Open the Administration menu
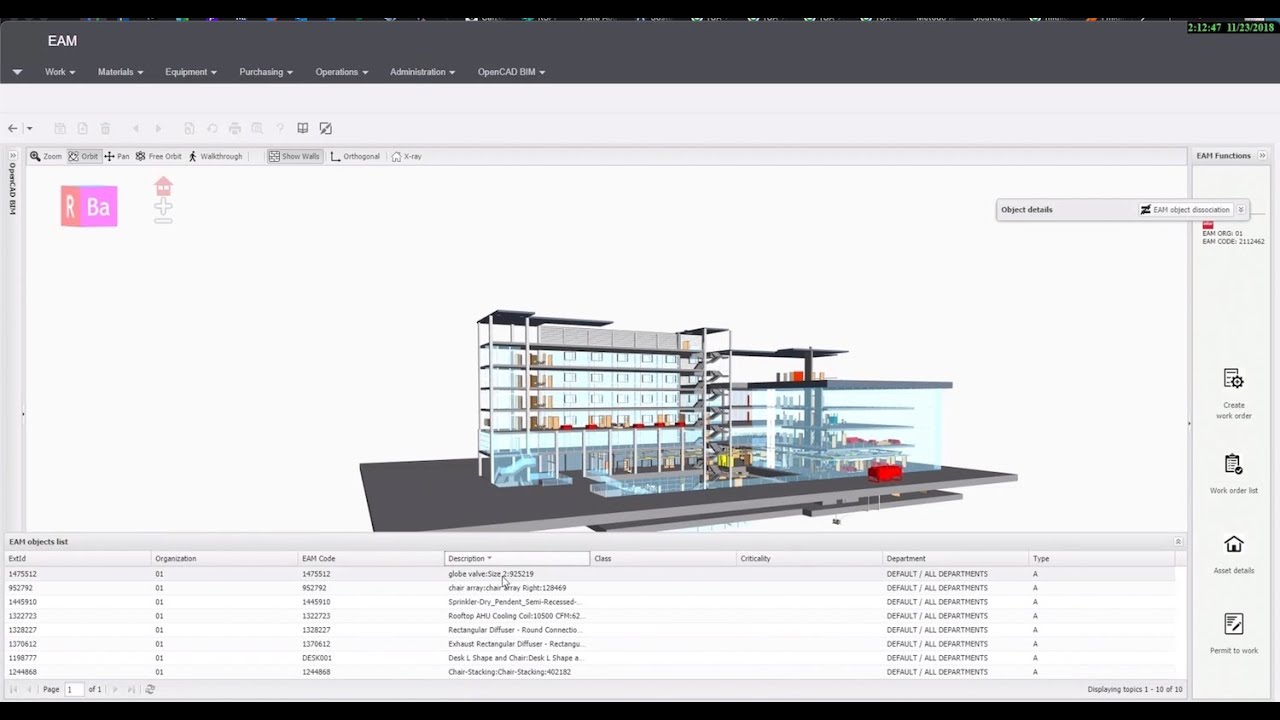Image resolution: width=1280 pixels, height=720 pixels. click(x=423, y=72)
